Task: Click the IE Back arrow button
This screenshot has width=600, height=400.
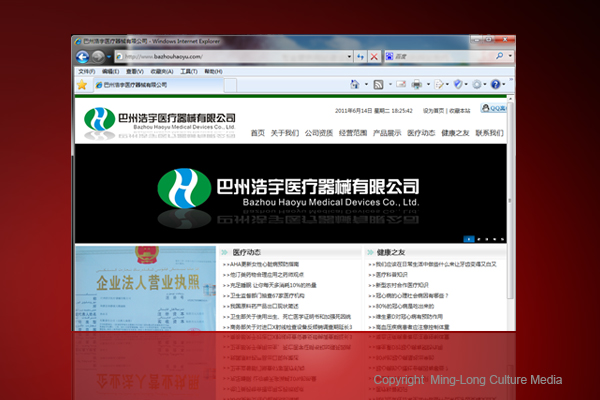Action: tap(82, 57)
